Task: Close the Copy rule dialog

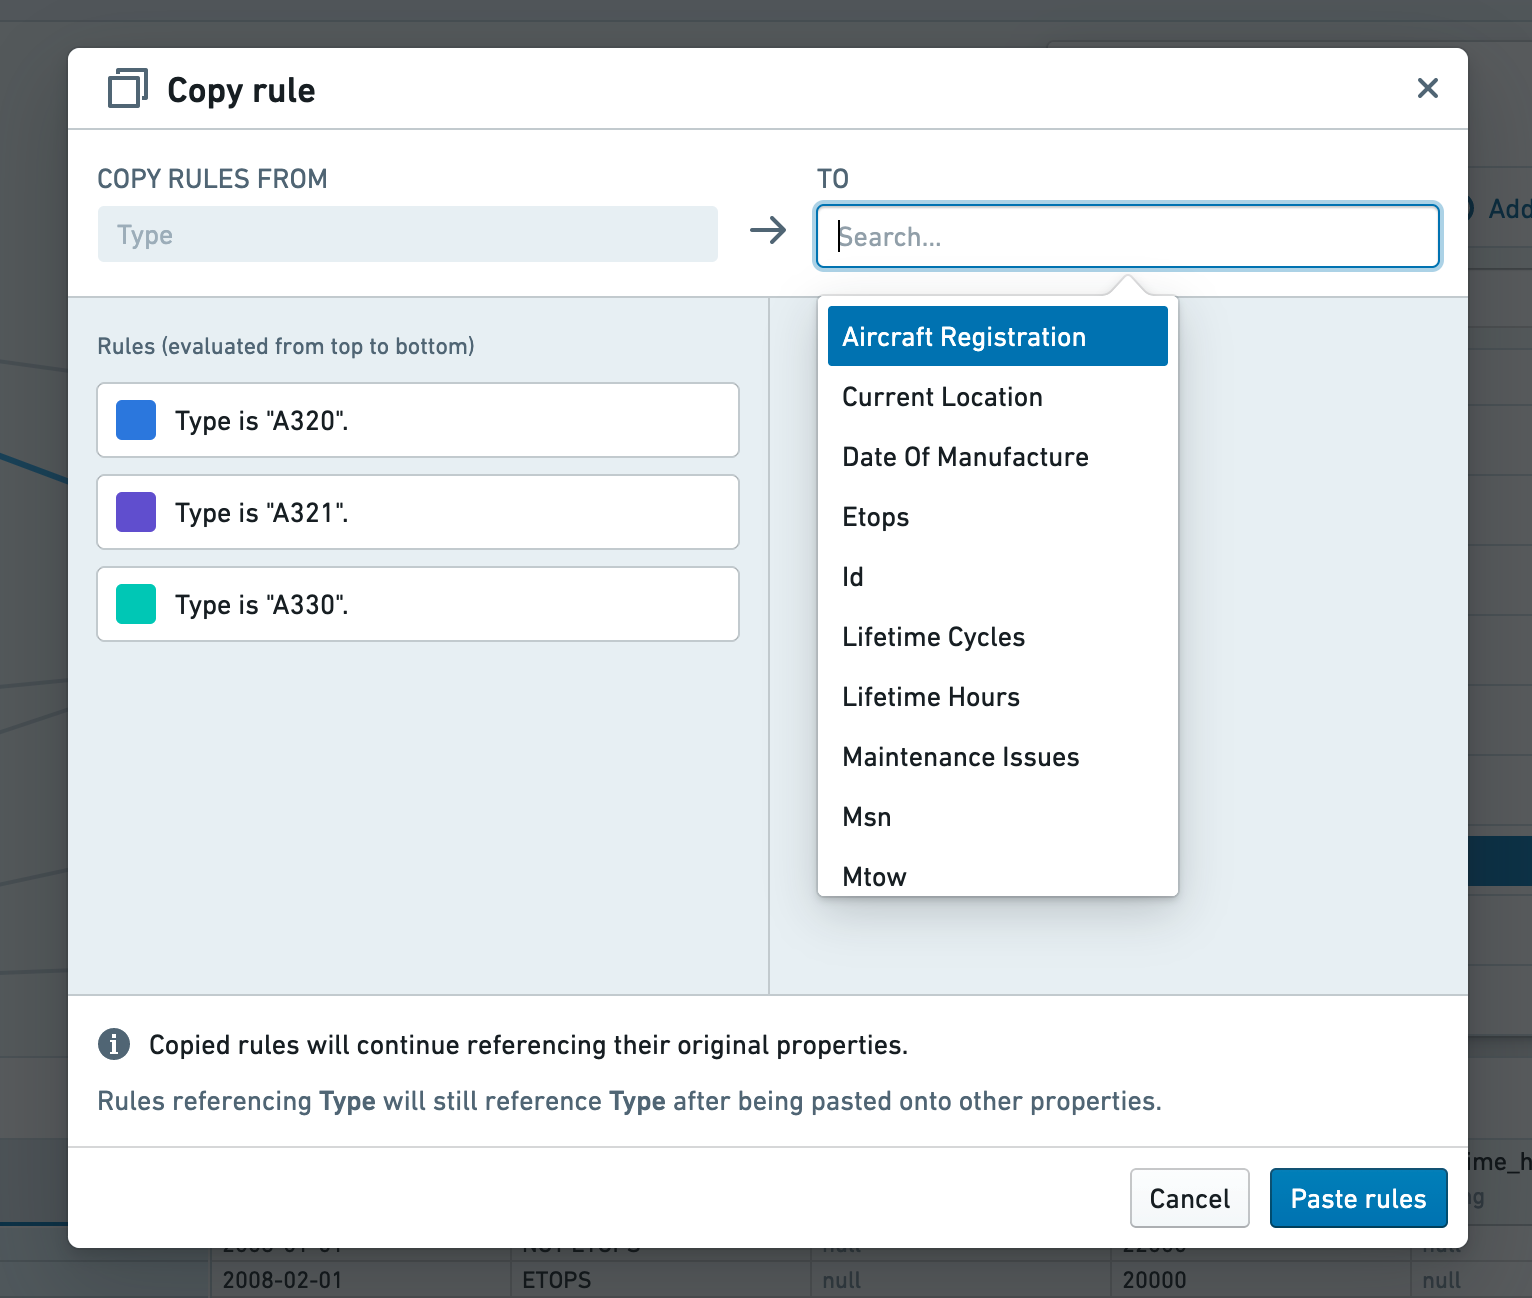Action: [x=1427, y=88]
